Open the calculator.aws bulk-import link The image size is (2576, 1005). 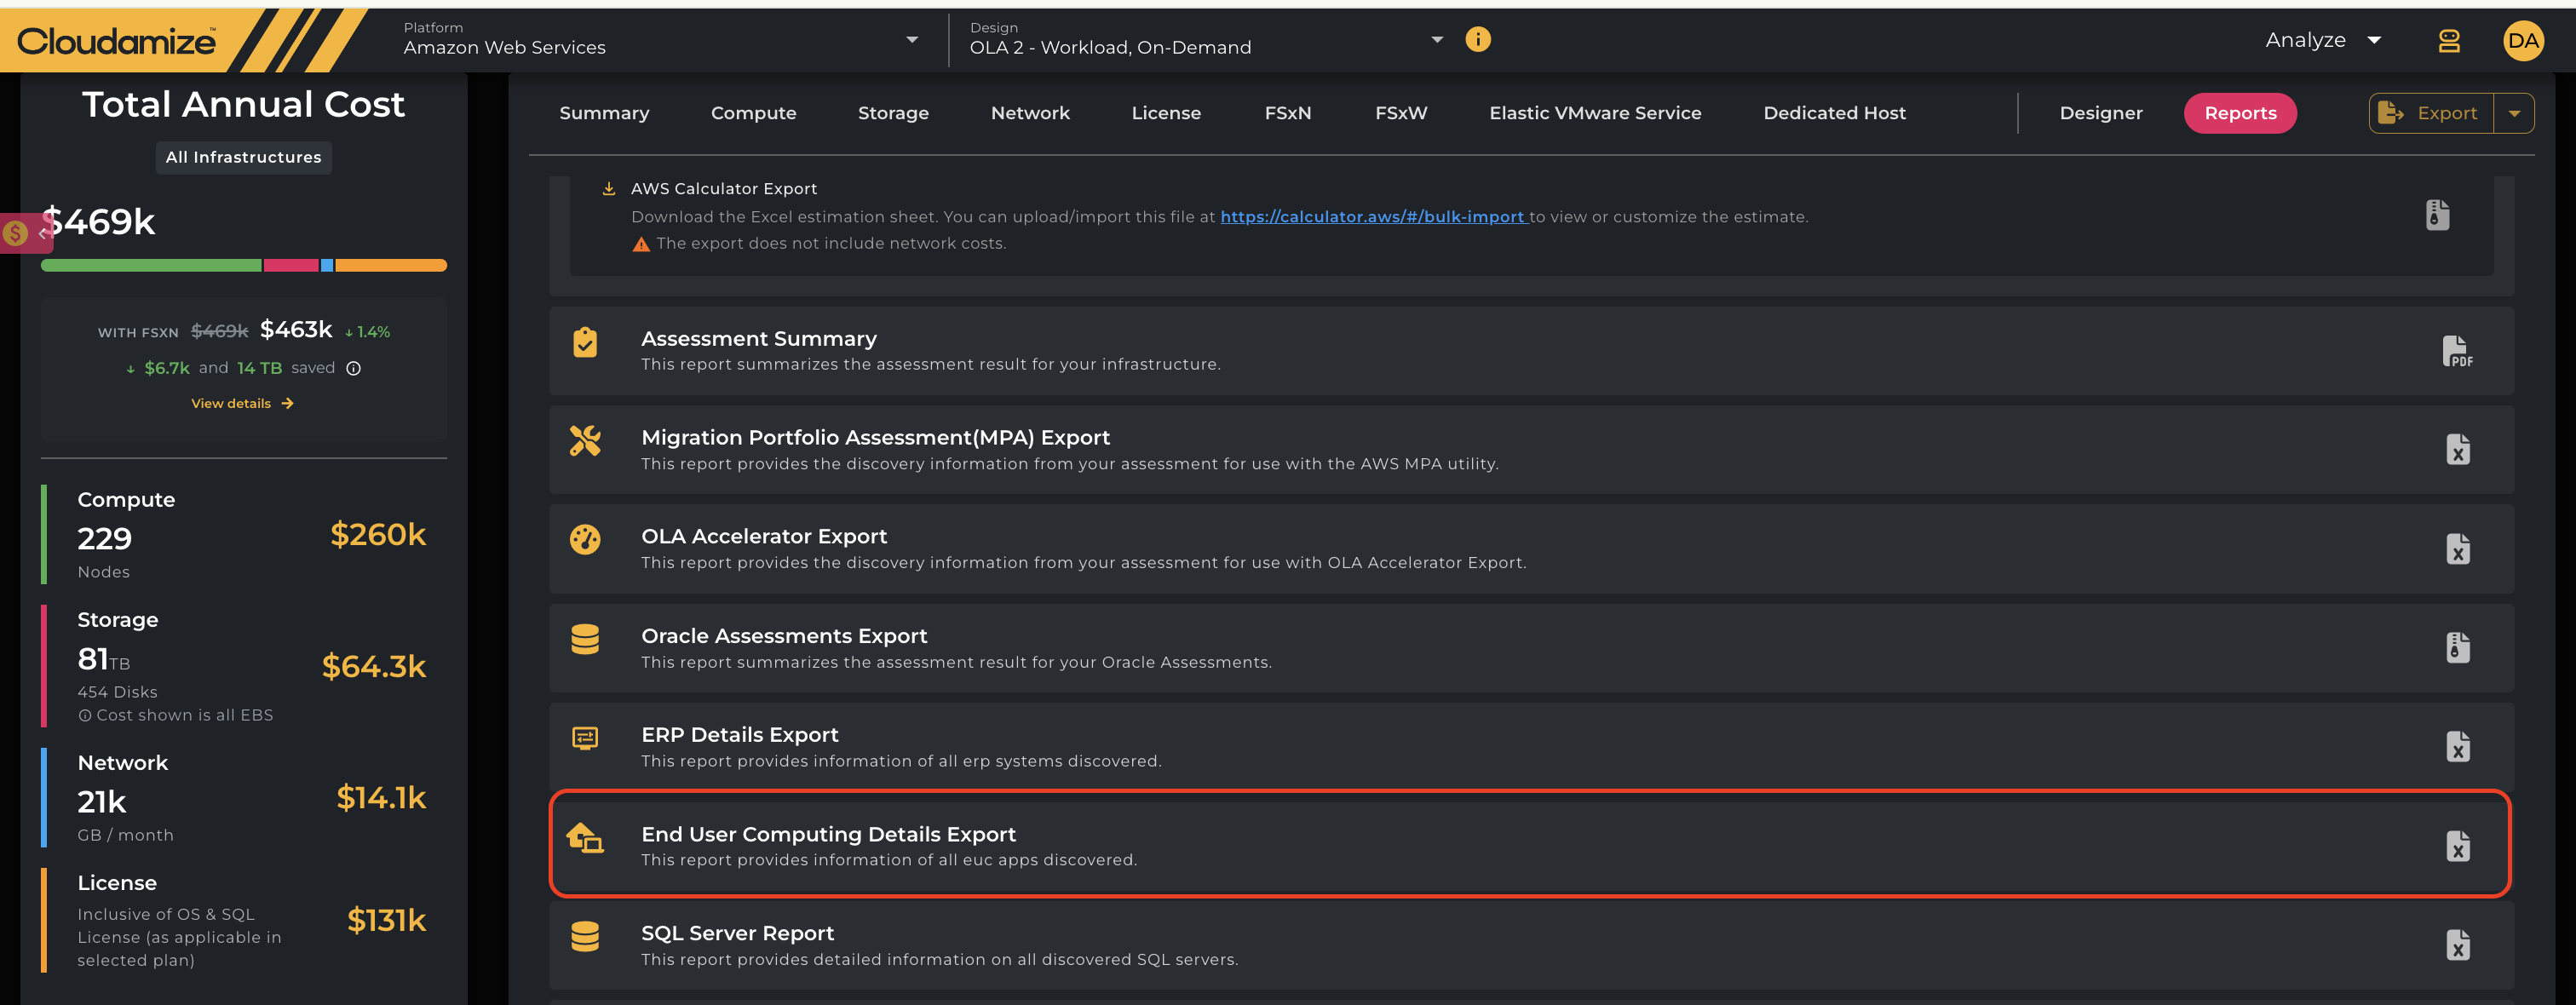coord(1372,217)
